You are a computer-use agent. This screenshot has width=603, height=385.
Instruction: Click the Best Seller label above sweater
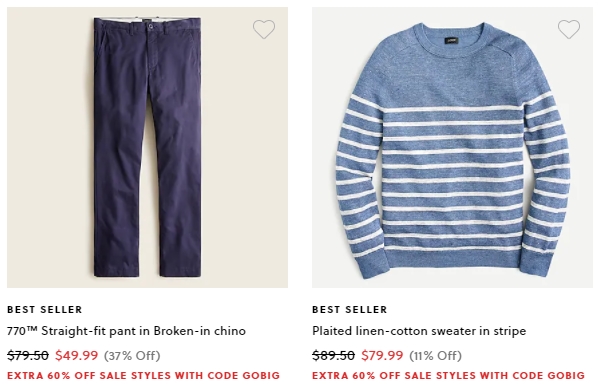point(350,310)
